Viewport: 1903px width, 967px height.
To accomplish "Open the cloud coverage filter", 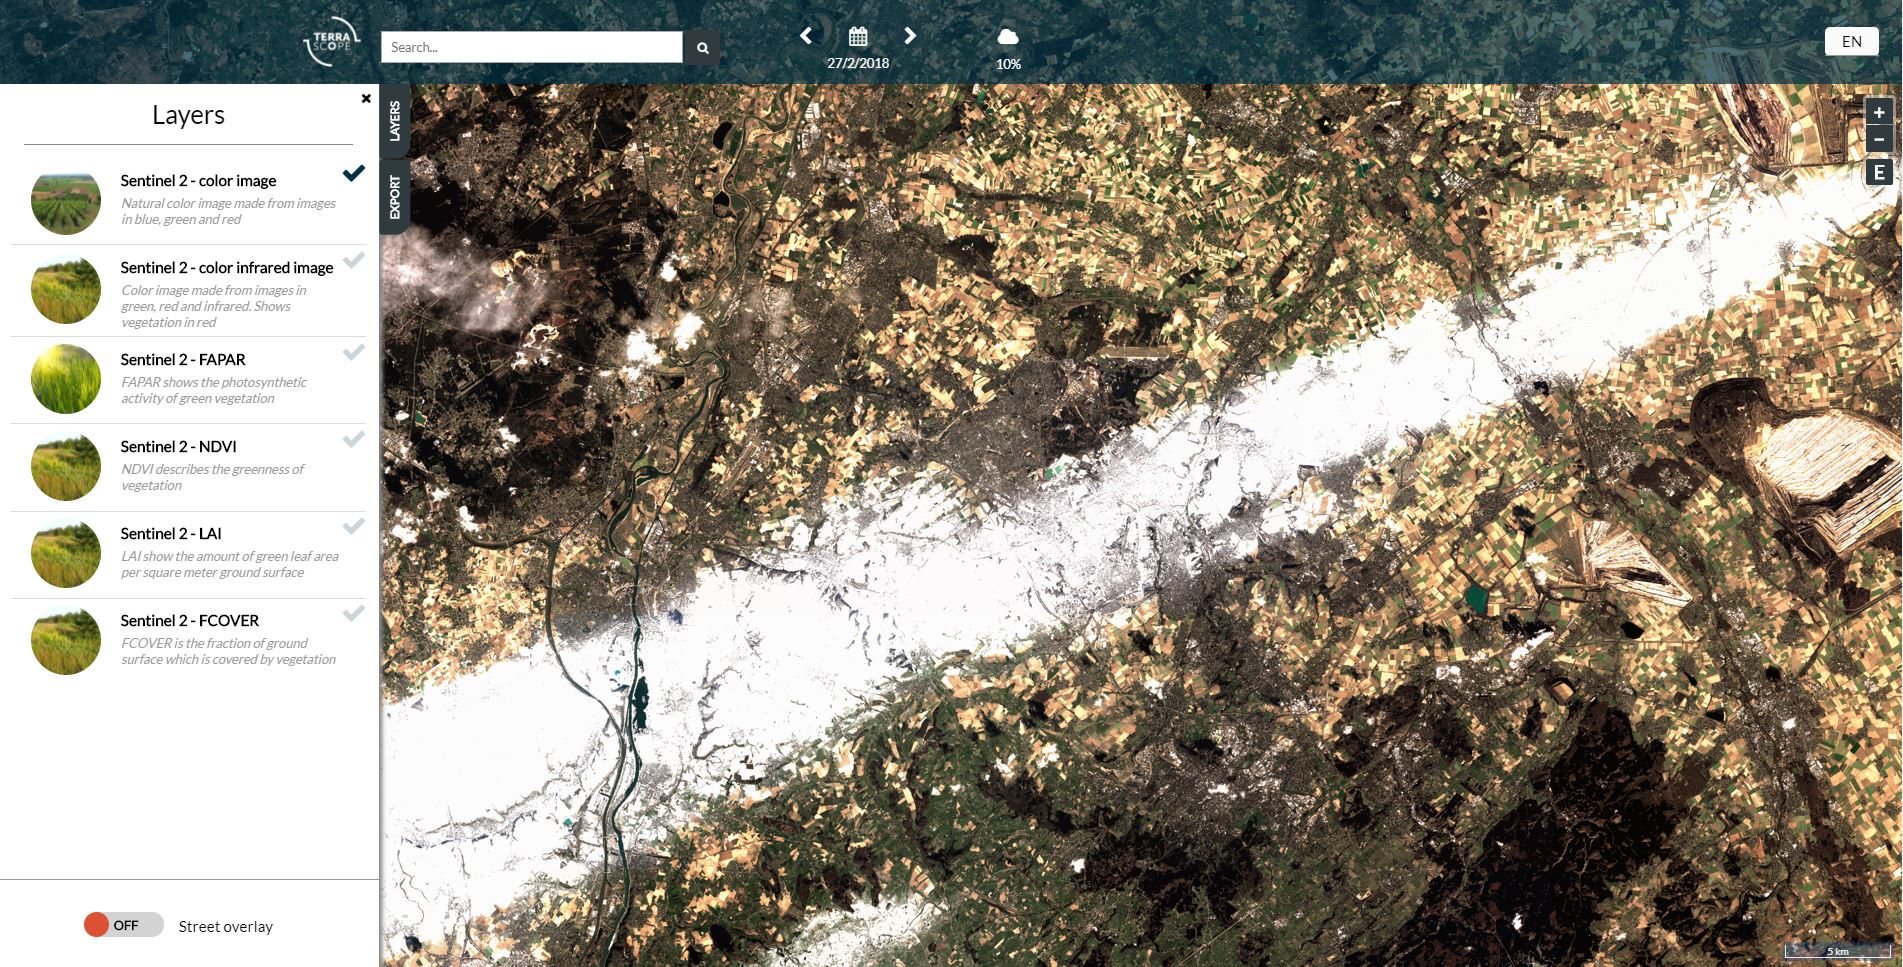I will (1008, 38).
